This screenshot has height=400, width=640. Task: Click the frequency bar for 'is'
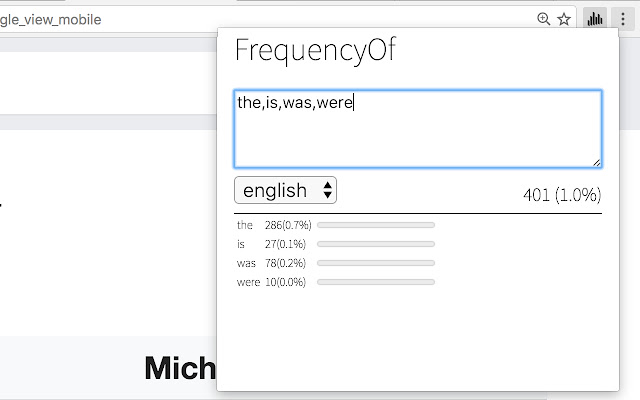[375, 244]
